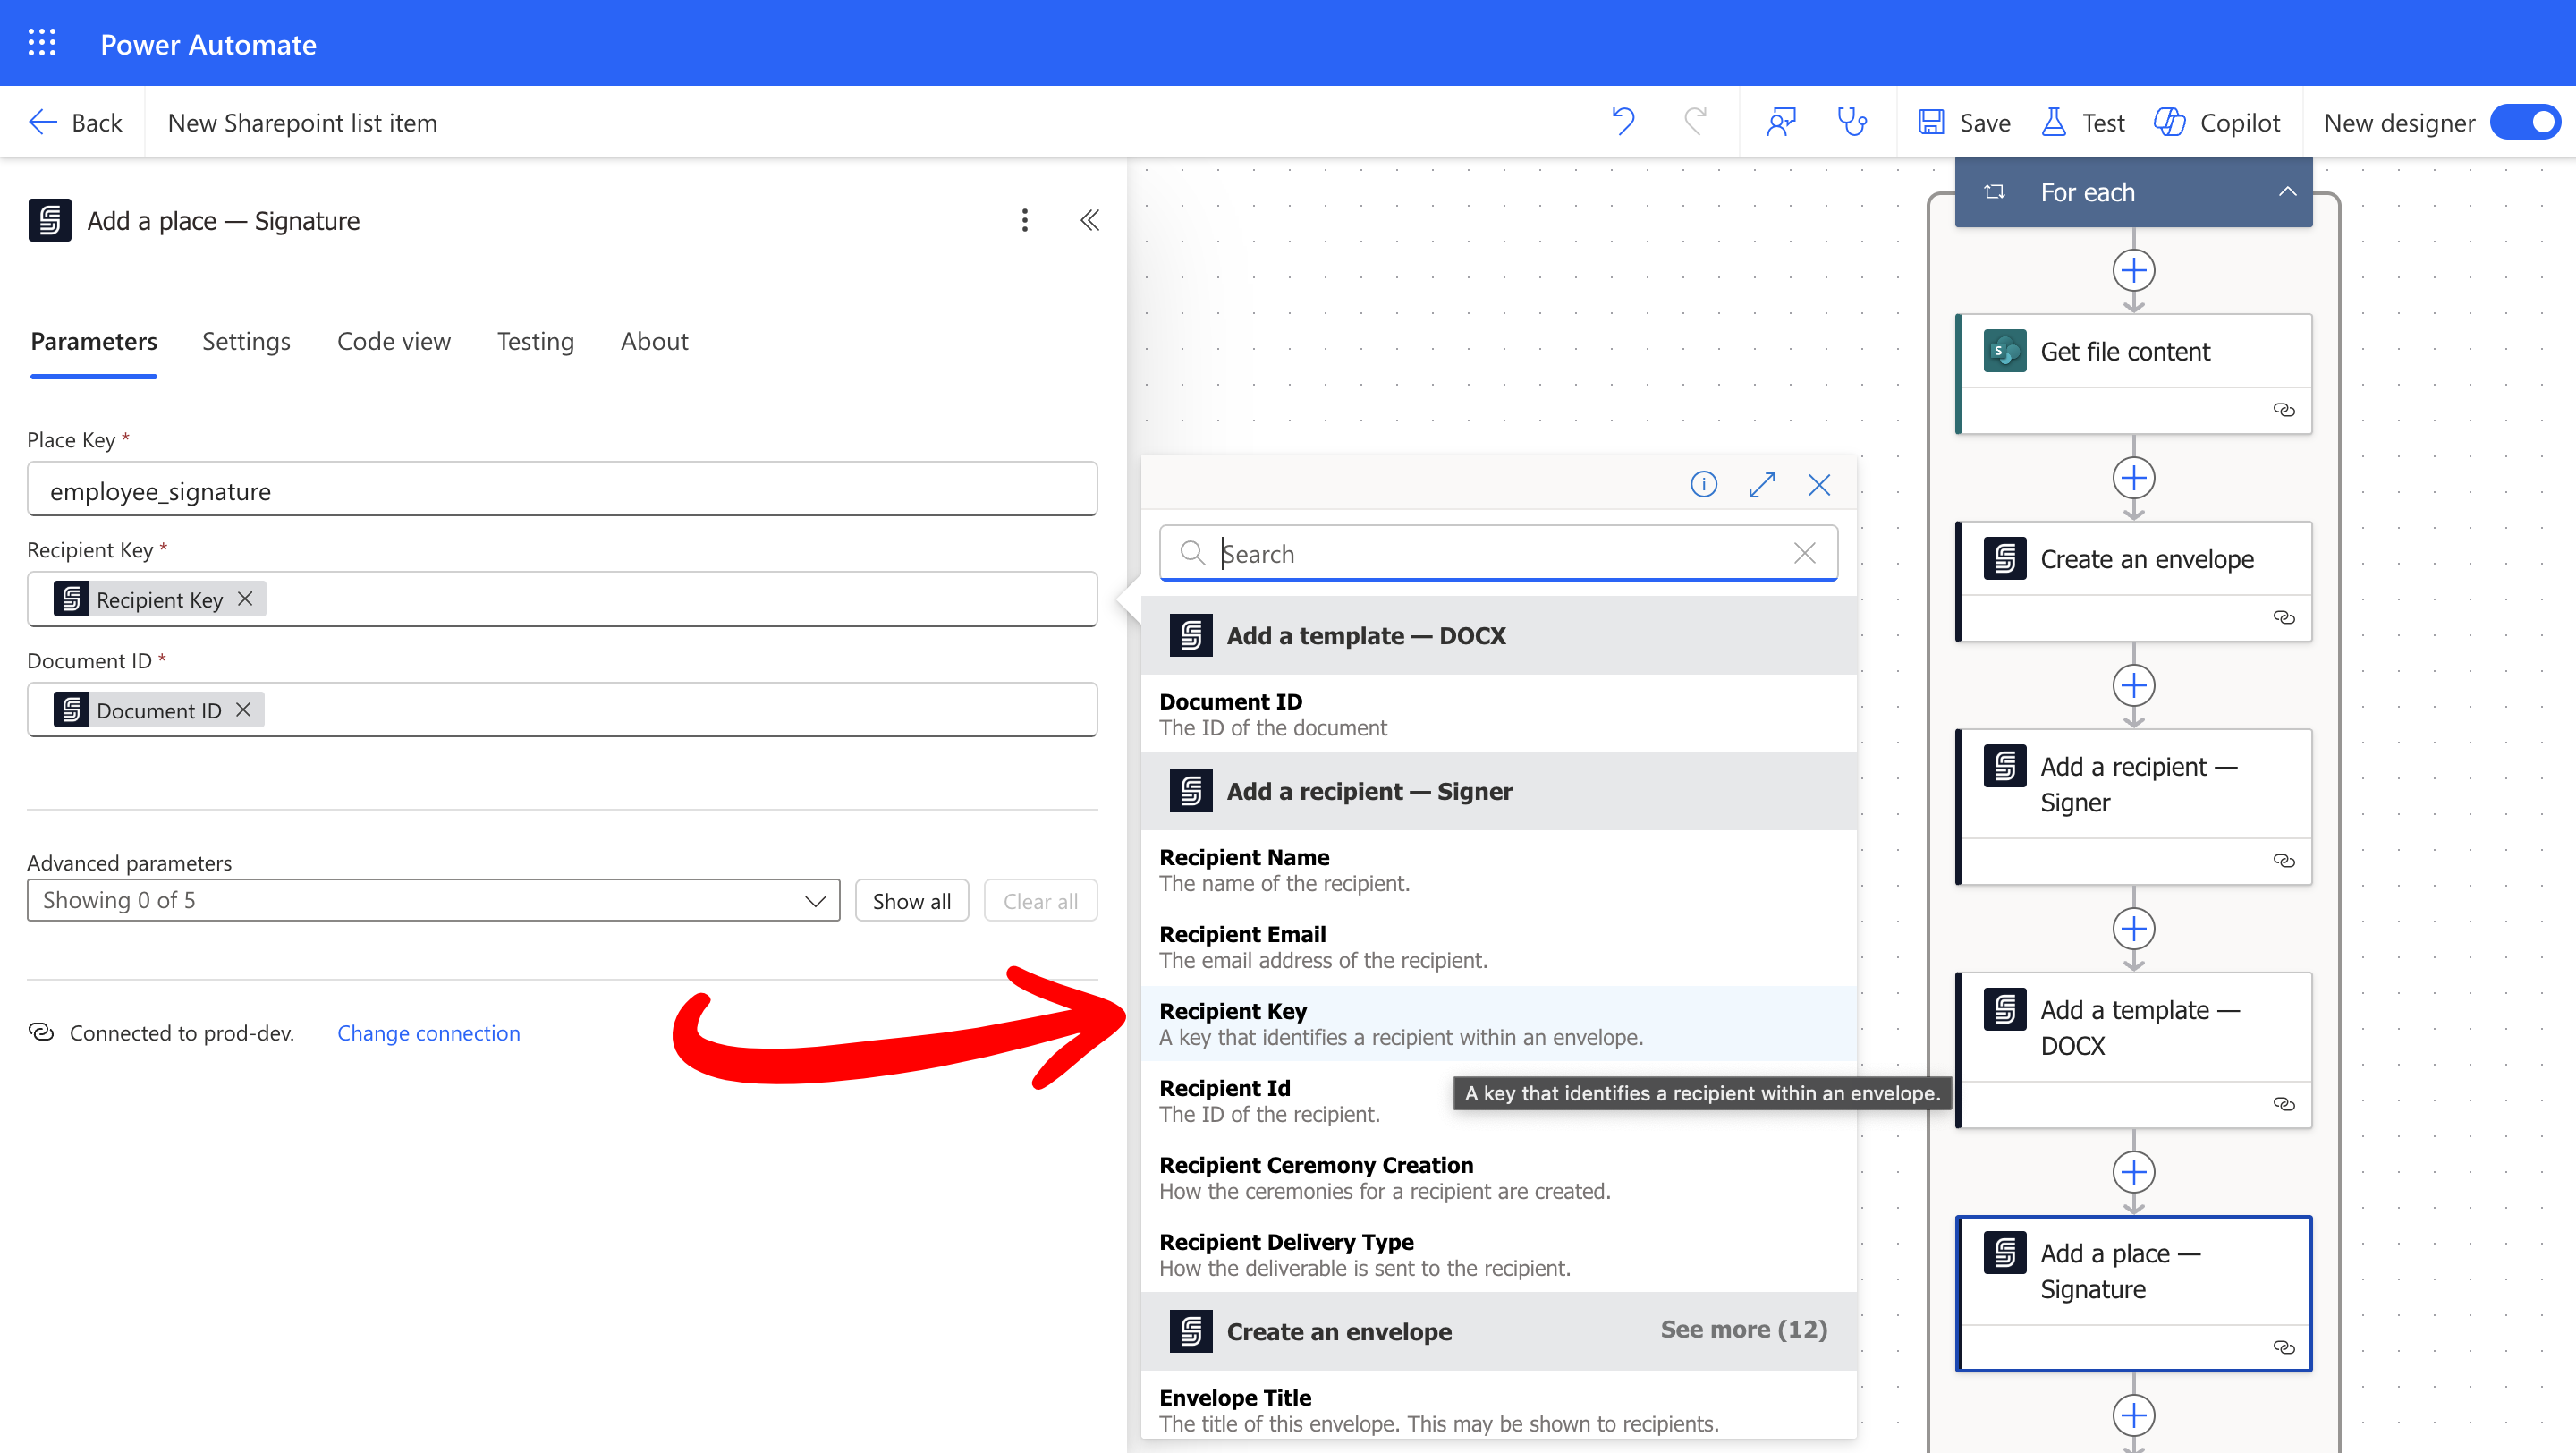
Task: Remove the Recipient Key token
Action: [x=245, y=599]
